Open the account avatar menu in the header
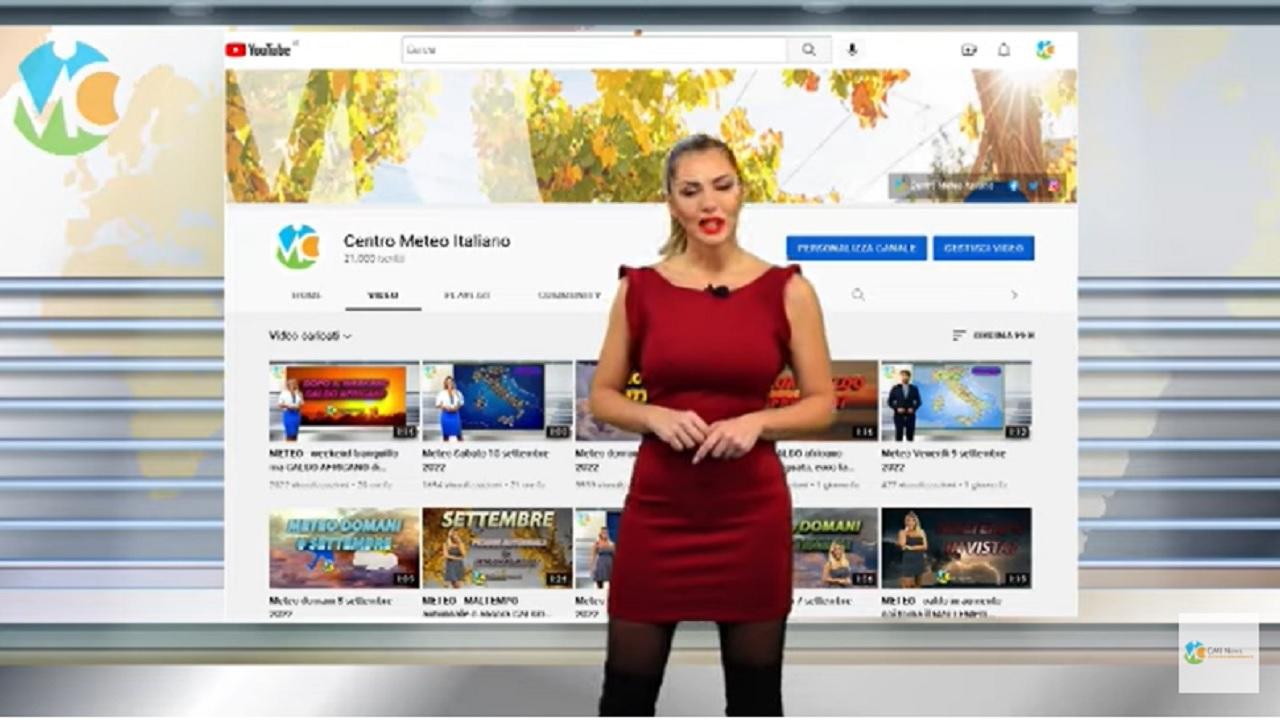Screen dimensions: 1280x720 [1045, 50]
